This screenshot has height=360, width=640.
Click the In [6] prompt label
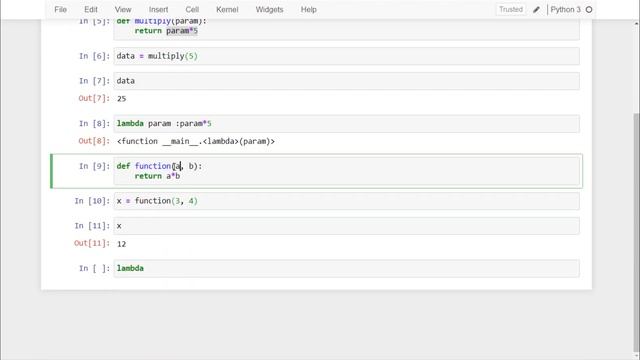(x=94, y=56)
